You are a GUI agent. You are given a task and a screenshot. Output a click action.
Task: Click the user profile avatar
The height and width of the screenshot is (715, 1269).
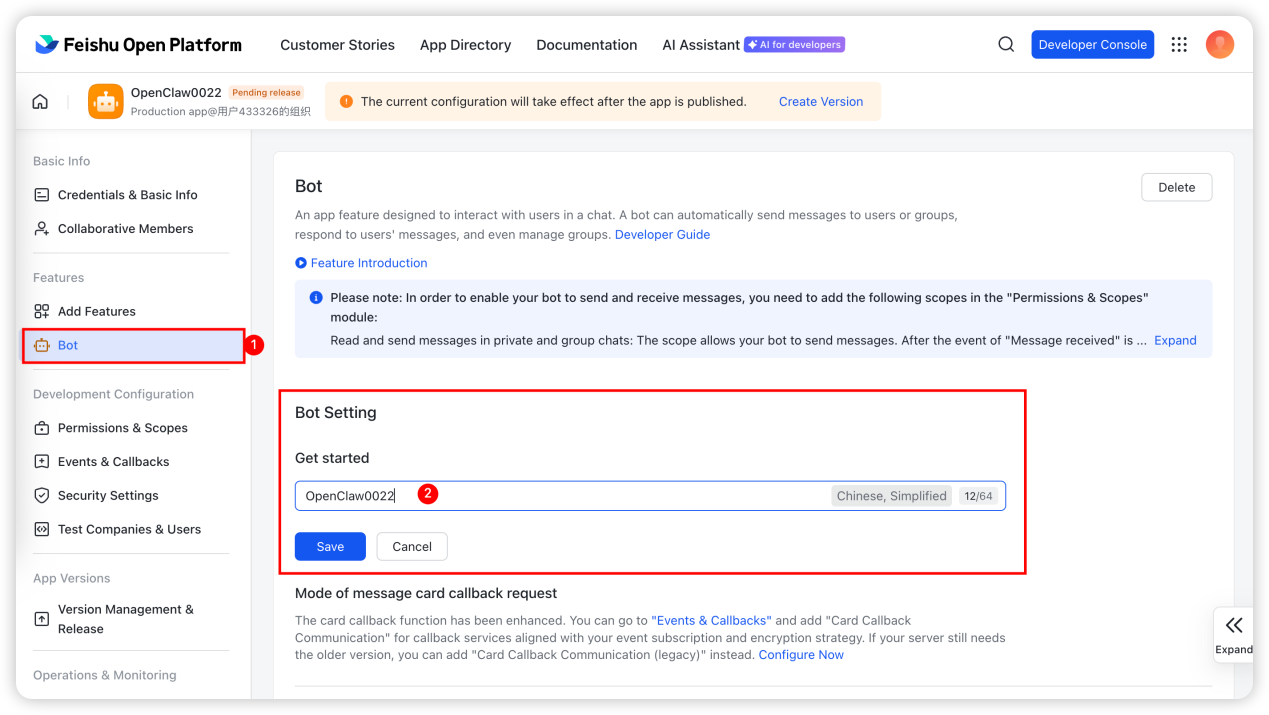[x=1219, y=45]
